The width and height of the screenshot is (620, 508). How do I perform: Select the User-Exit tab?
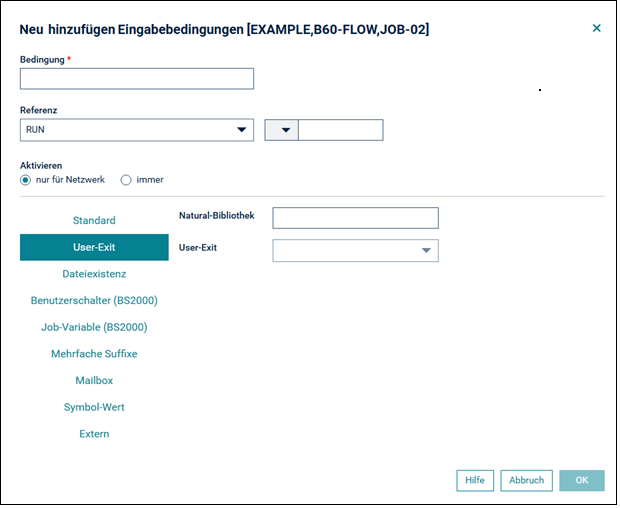pyautogui.click(x=94, y=247)
